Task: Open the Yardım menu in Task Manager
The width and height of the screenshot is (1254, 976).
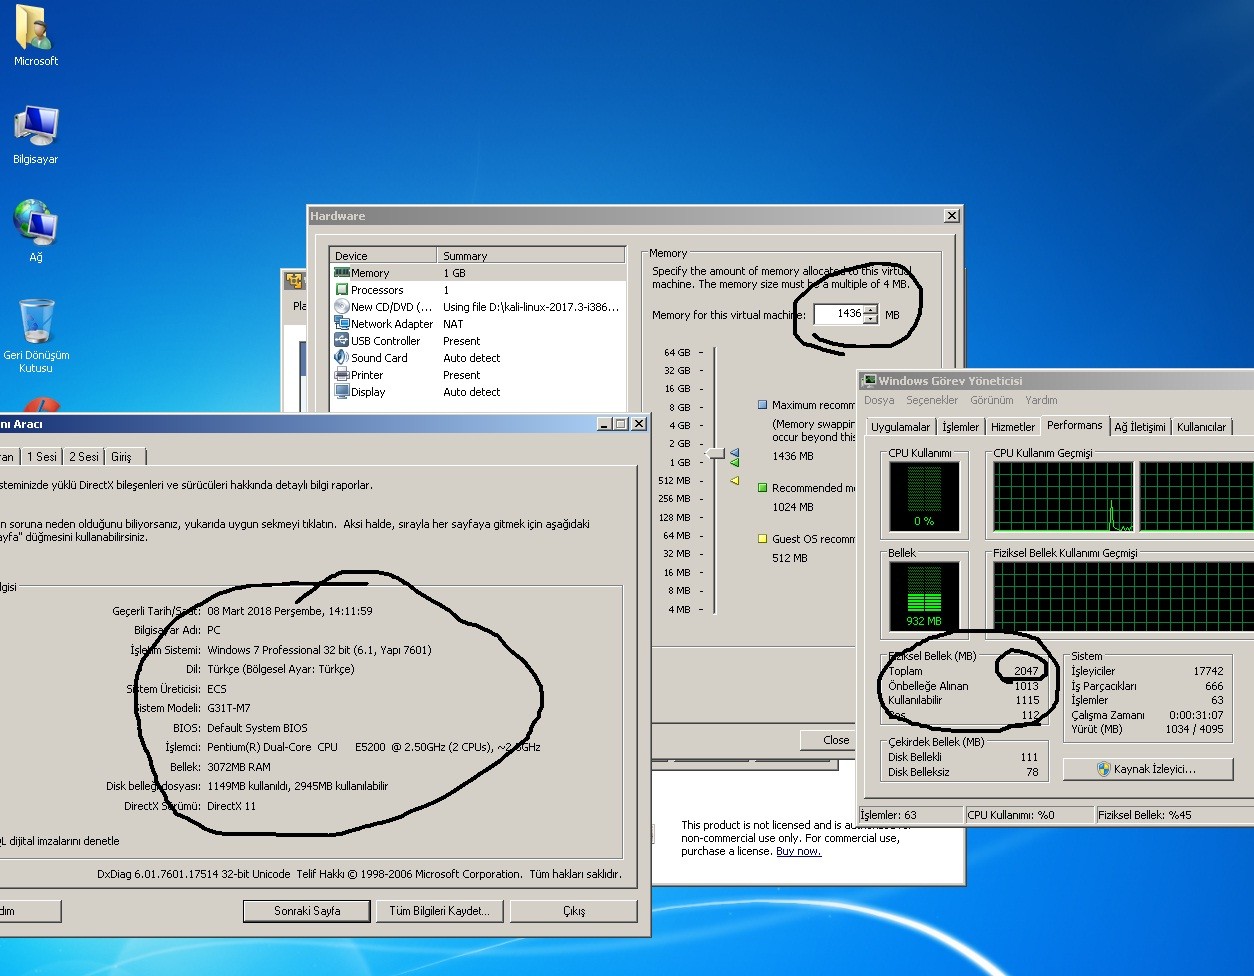Action: click(1041, 400)
